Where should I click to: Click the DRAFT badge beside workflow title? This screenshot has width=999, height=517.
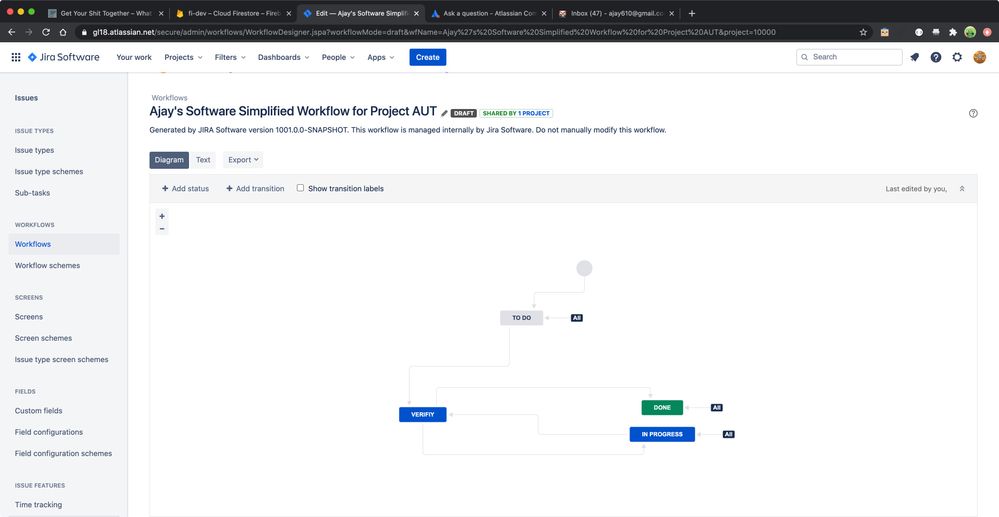point(464,113)
